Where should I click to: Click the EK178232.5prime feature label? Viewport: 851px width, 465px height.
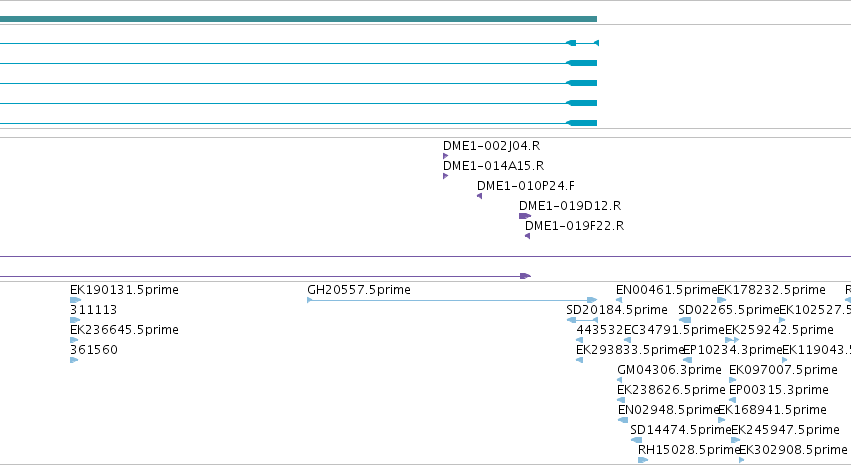771,290
